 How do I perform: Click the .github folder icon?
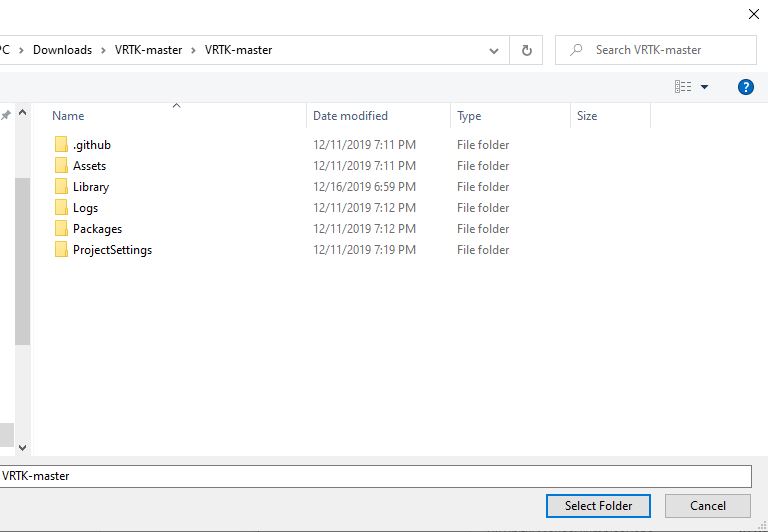click(62, 145)
